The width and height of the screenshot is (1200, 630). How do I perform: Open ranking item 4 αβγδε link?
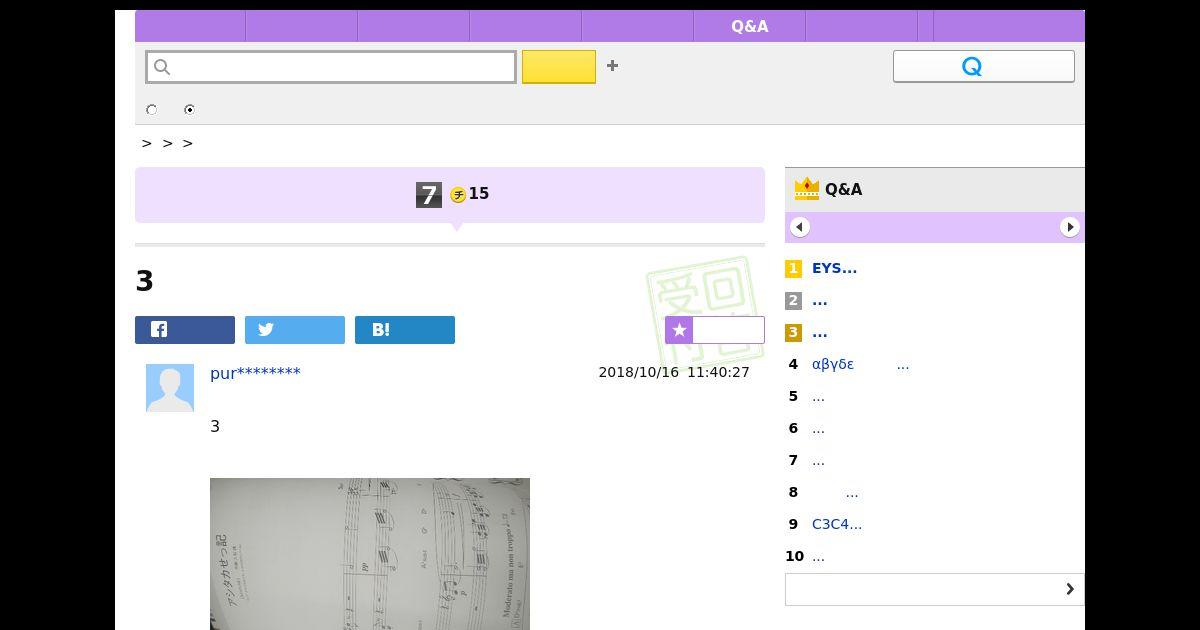[x=860, y=364]
